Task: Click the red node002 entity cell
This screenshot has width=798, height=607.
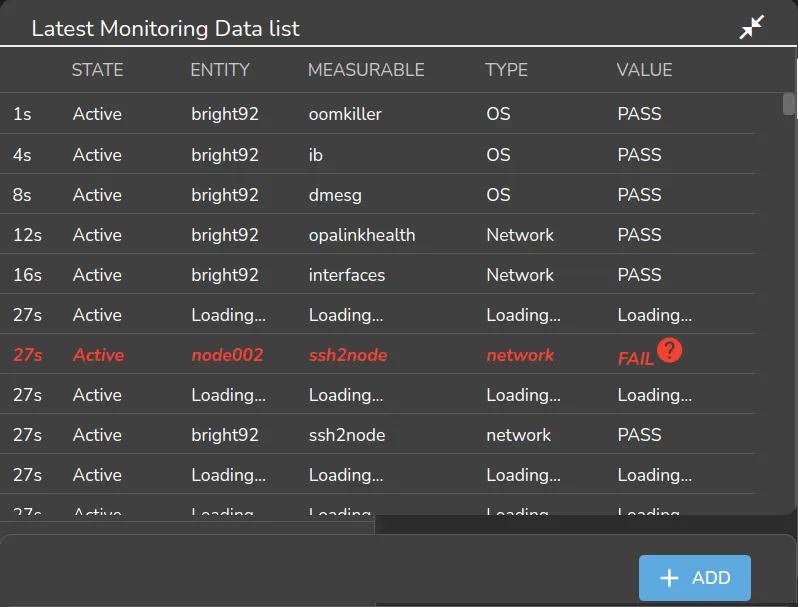Action: (x=227, y=355)
